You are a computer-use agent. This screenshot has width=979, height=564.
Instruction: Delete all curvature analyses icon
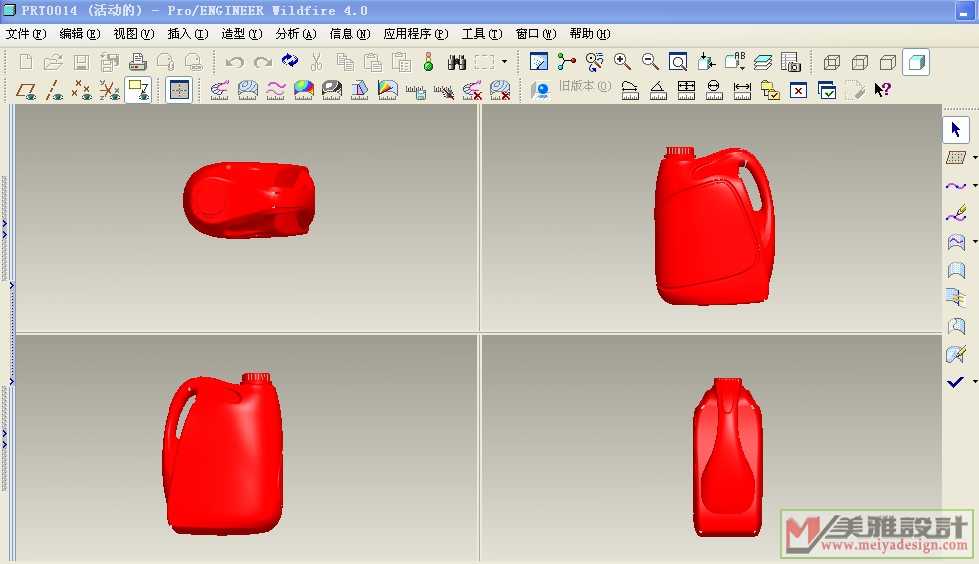click(x=472, y=91)
